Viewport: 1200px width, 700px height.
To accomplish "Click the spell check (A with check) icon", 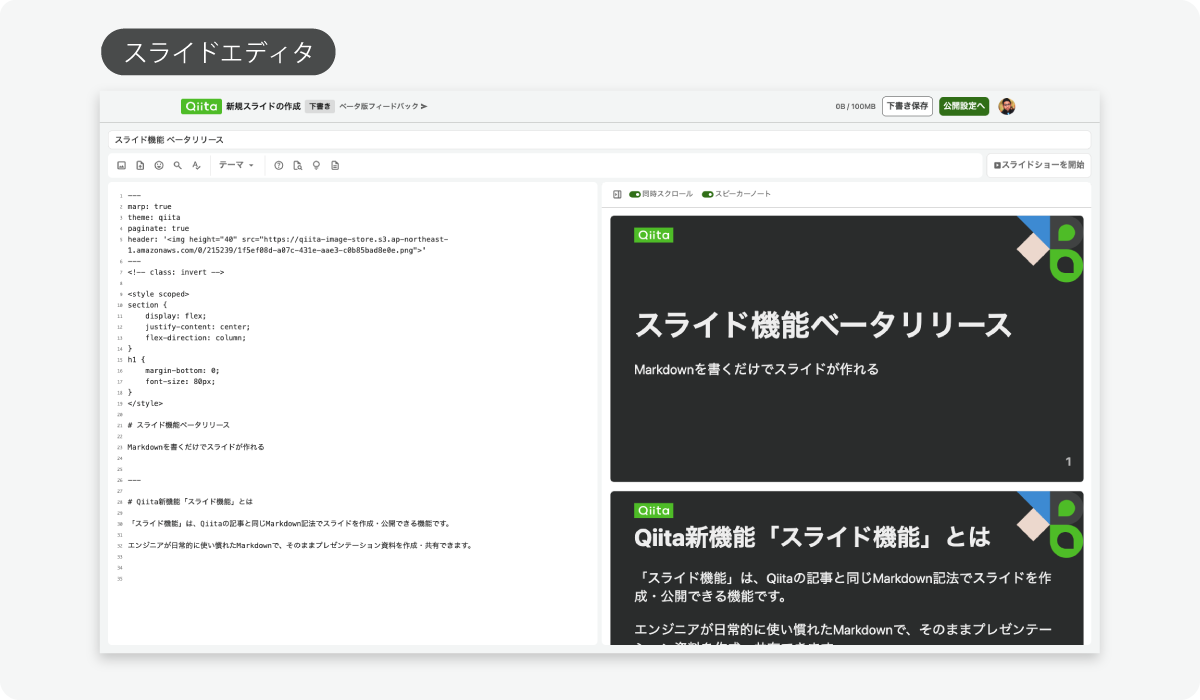I will click(197, 165).
